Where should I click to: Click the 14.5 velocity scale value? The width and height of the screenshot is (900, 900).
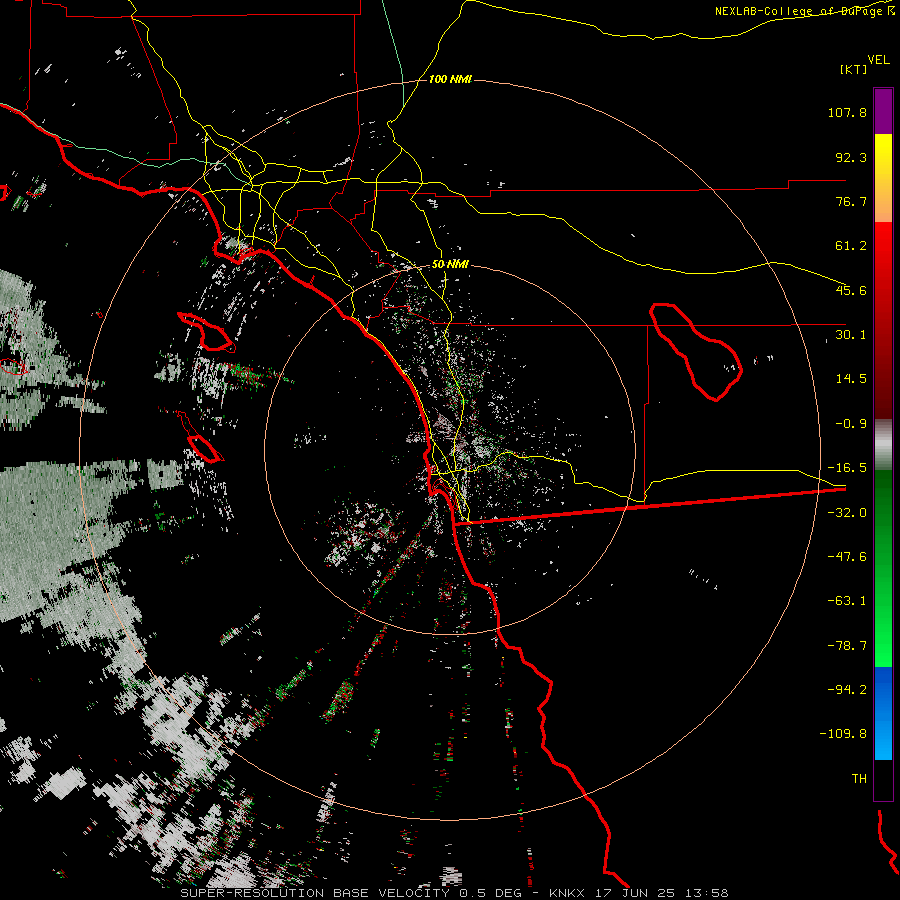click(x=851, y=379)
